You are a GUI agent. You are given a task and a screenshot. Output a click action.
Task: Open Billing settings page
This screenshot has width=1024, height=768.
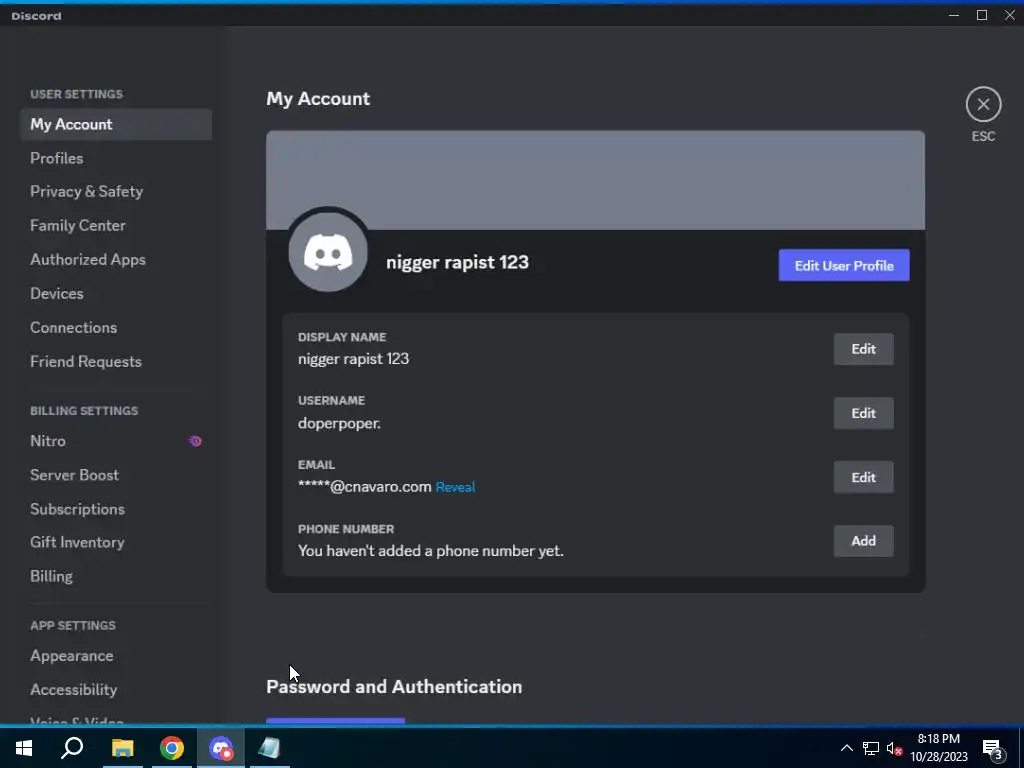(x=116, y=576)
